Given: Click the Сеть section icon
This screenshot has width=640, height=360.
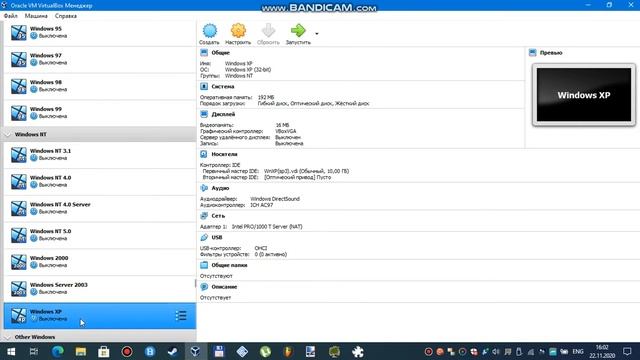Looking at the screenshot, I should click(204, 216).
